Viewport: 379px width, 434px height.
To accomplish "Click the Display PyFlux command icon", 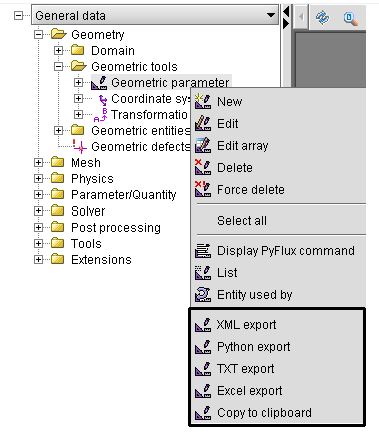I will pos(203,251).
